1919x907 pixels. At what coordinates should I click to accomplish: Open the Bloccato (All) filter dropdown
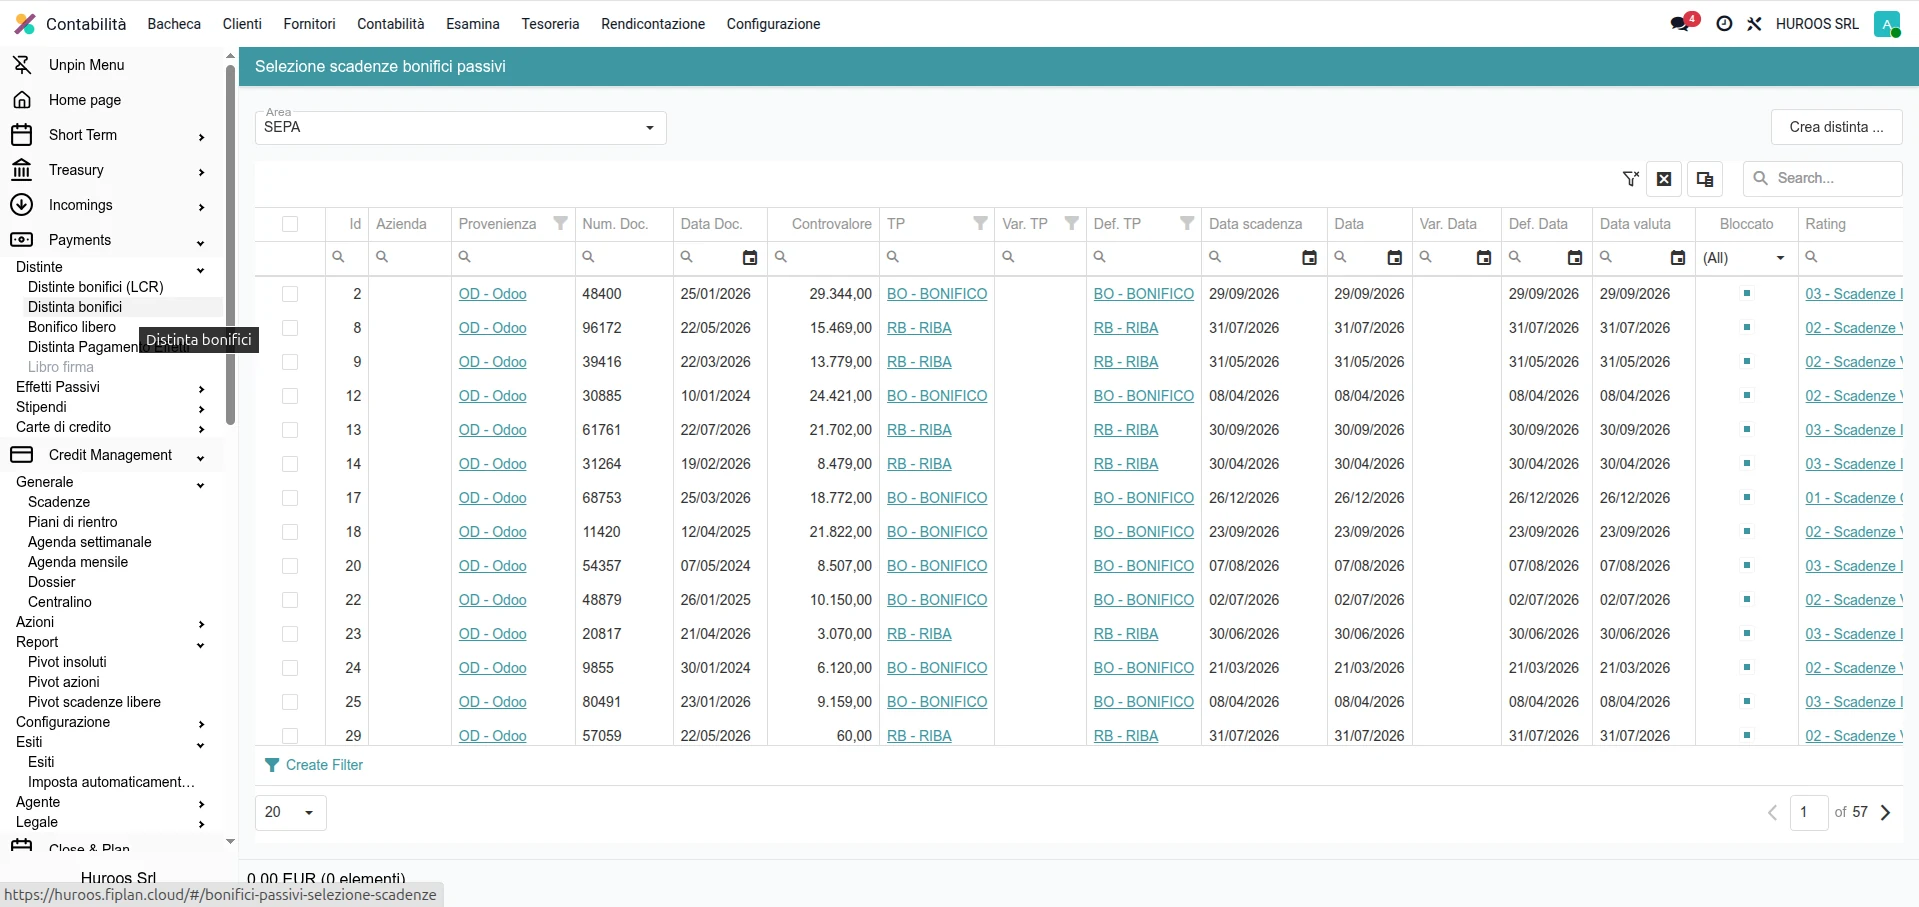[x=1745, y=258]
